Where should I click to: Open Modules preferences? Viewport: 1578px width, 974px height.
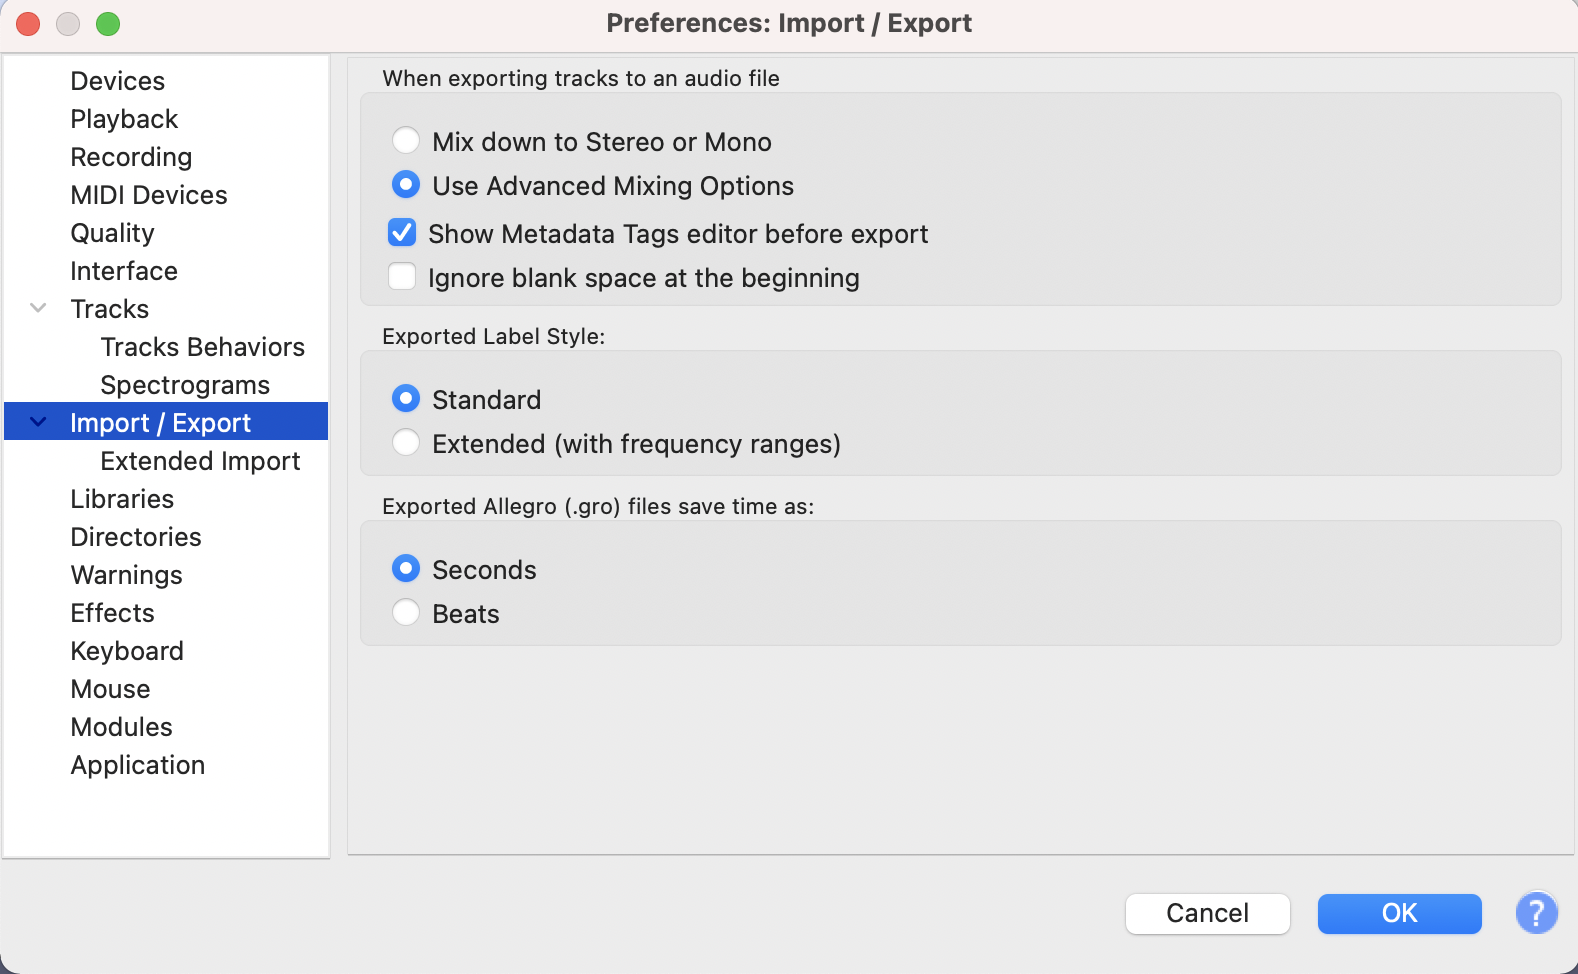[121, 727]
